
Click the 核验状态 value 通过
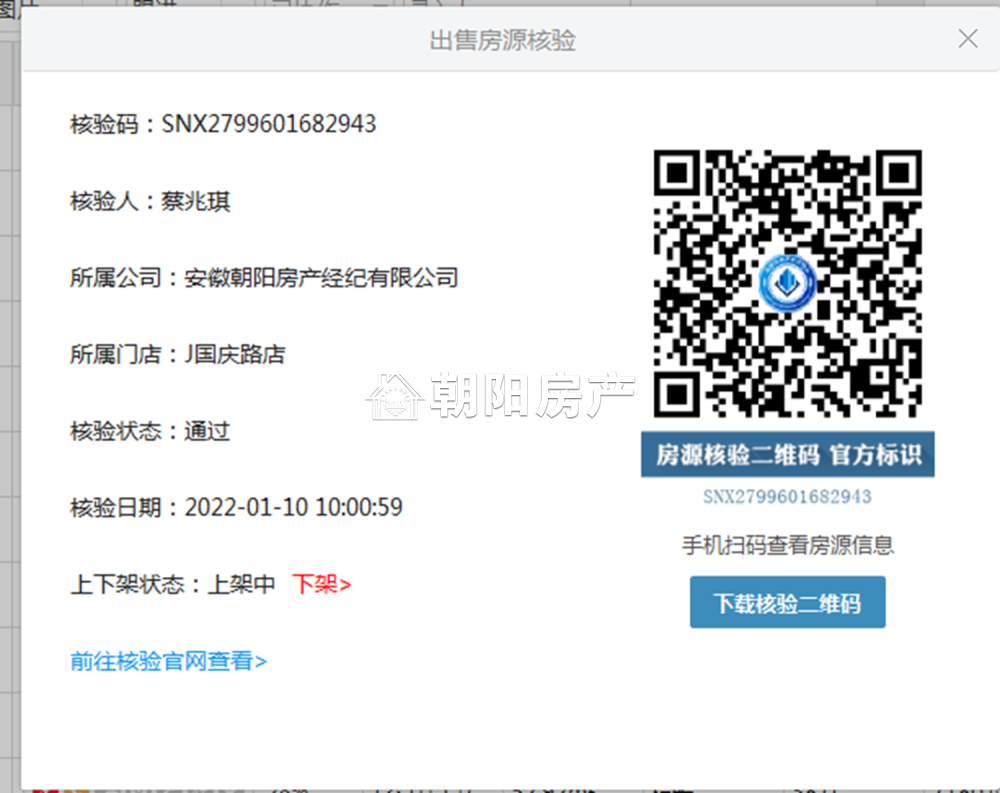(207, 431)
